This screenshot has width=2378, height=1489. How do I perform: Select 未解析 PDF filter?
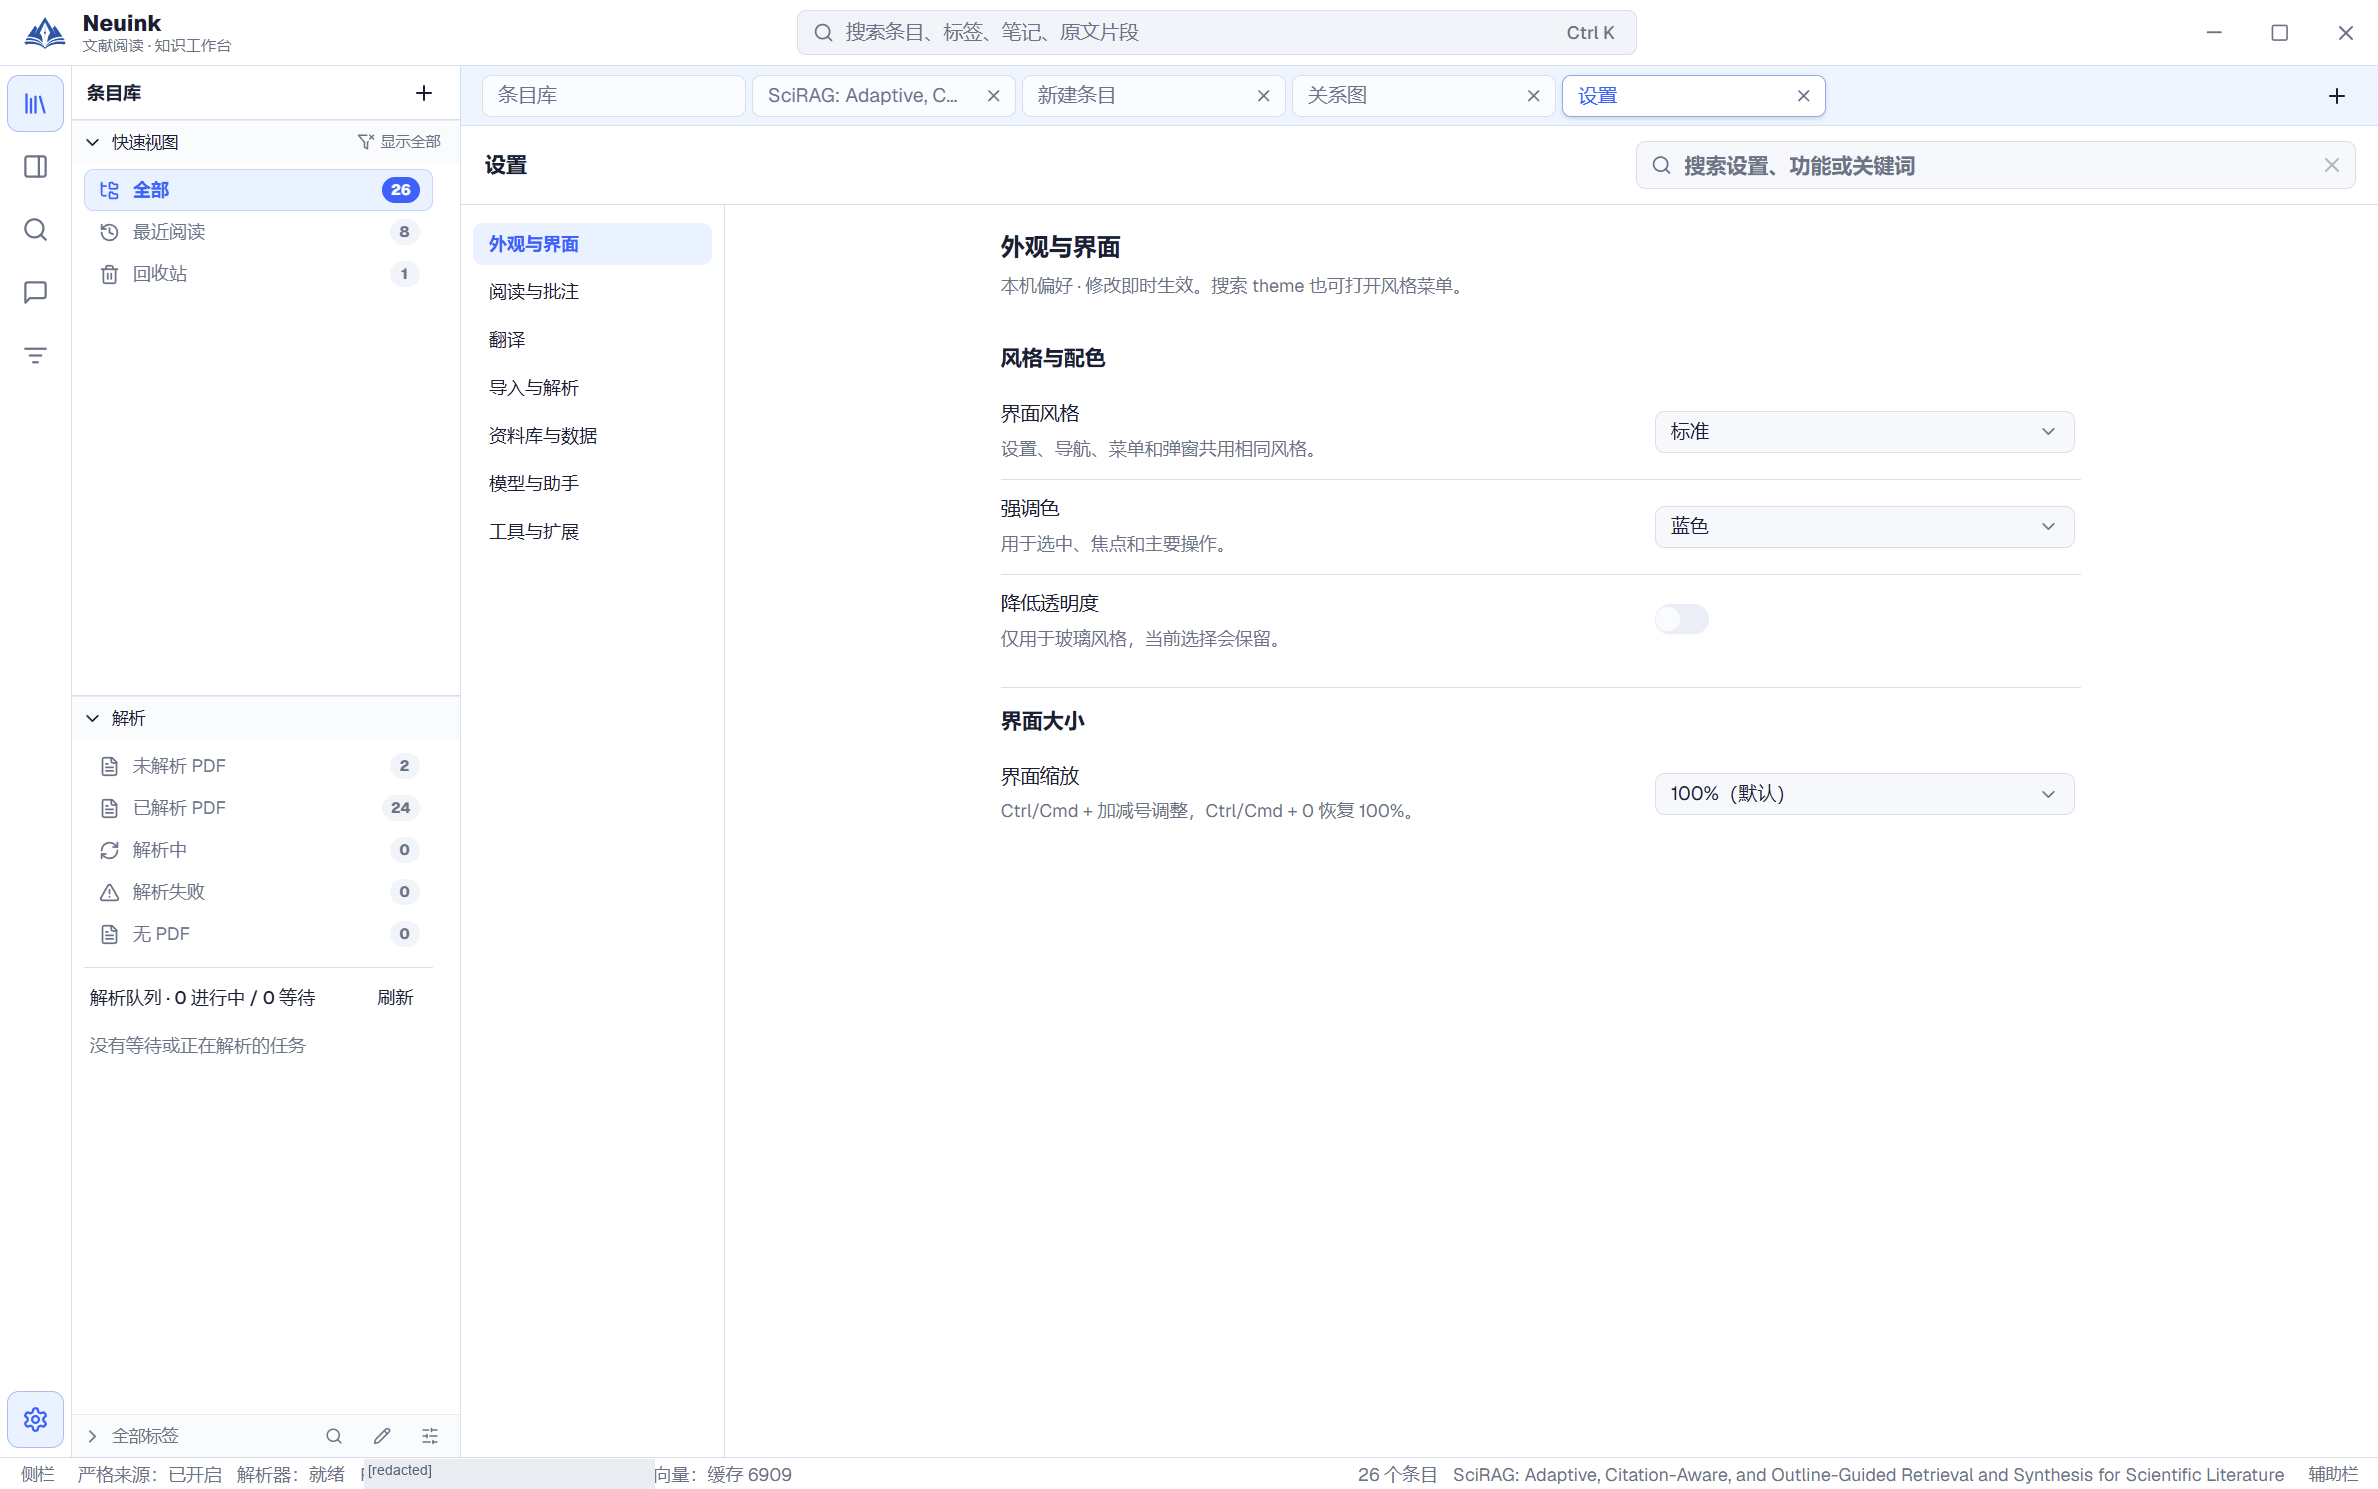(x=258, y=766)
